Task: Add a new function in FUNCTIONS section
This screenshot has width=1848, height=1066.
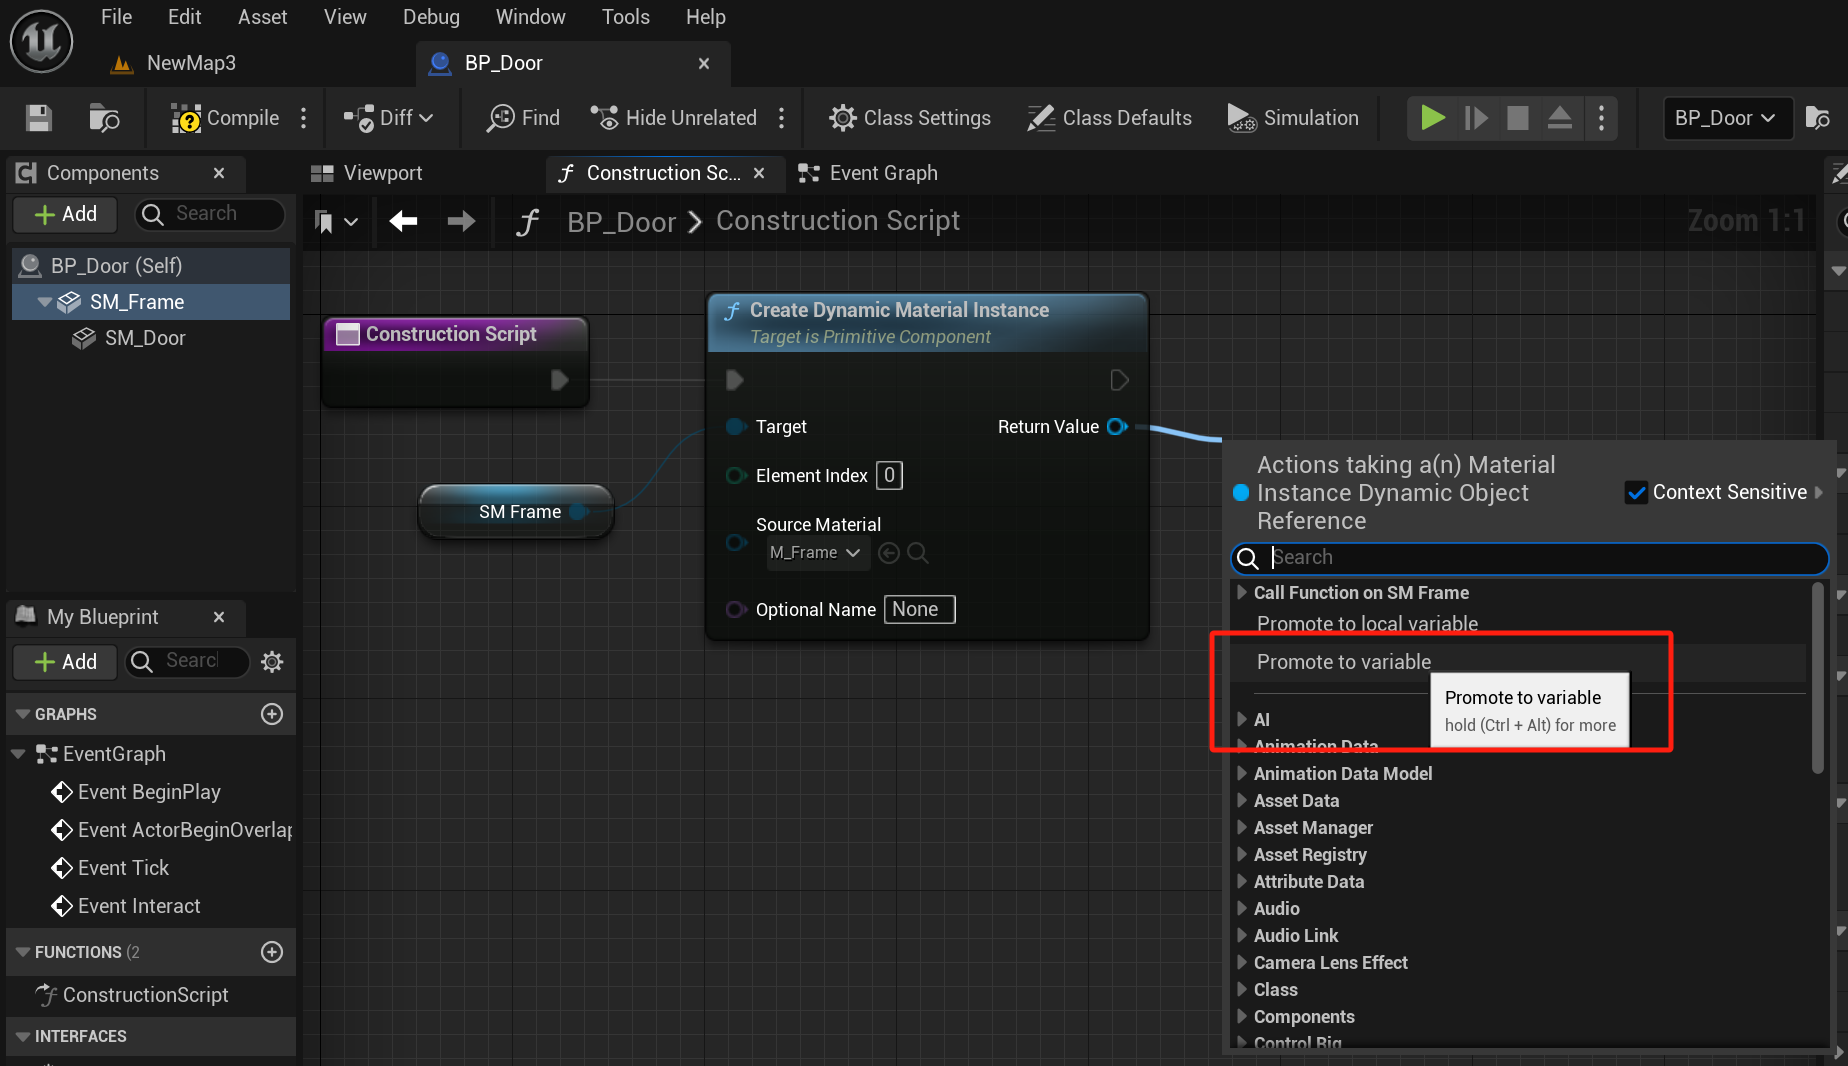Action: 272,952
